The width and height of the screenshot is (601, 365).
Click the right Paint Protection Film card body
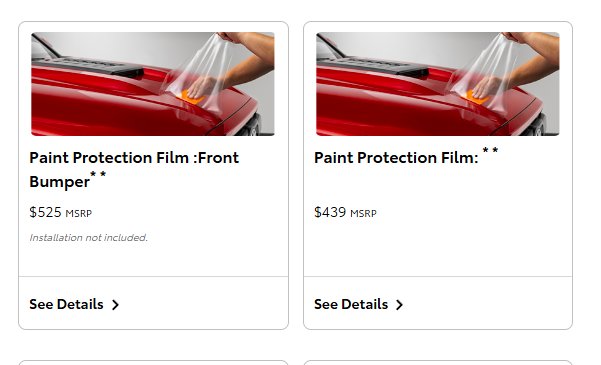point(438,175)
